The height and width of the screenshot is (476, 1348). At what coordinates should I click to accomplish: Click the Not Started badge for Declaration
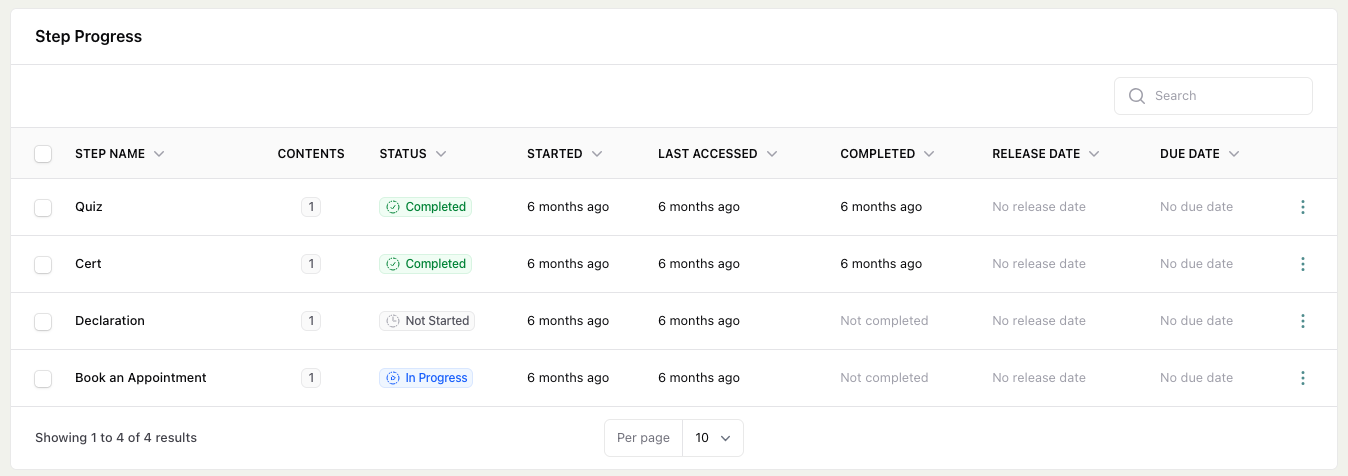point(427,321)
